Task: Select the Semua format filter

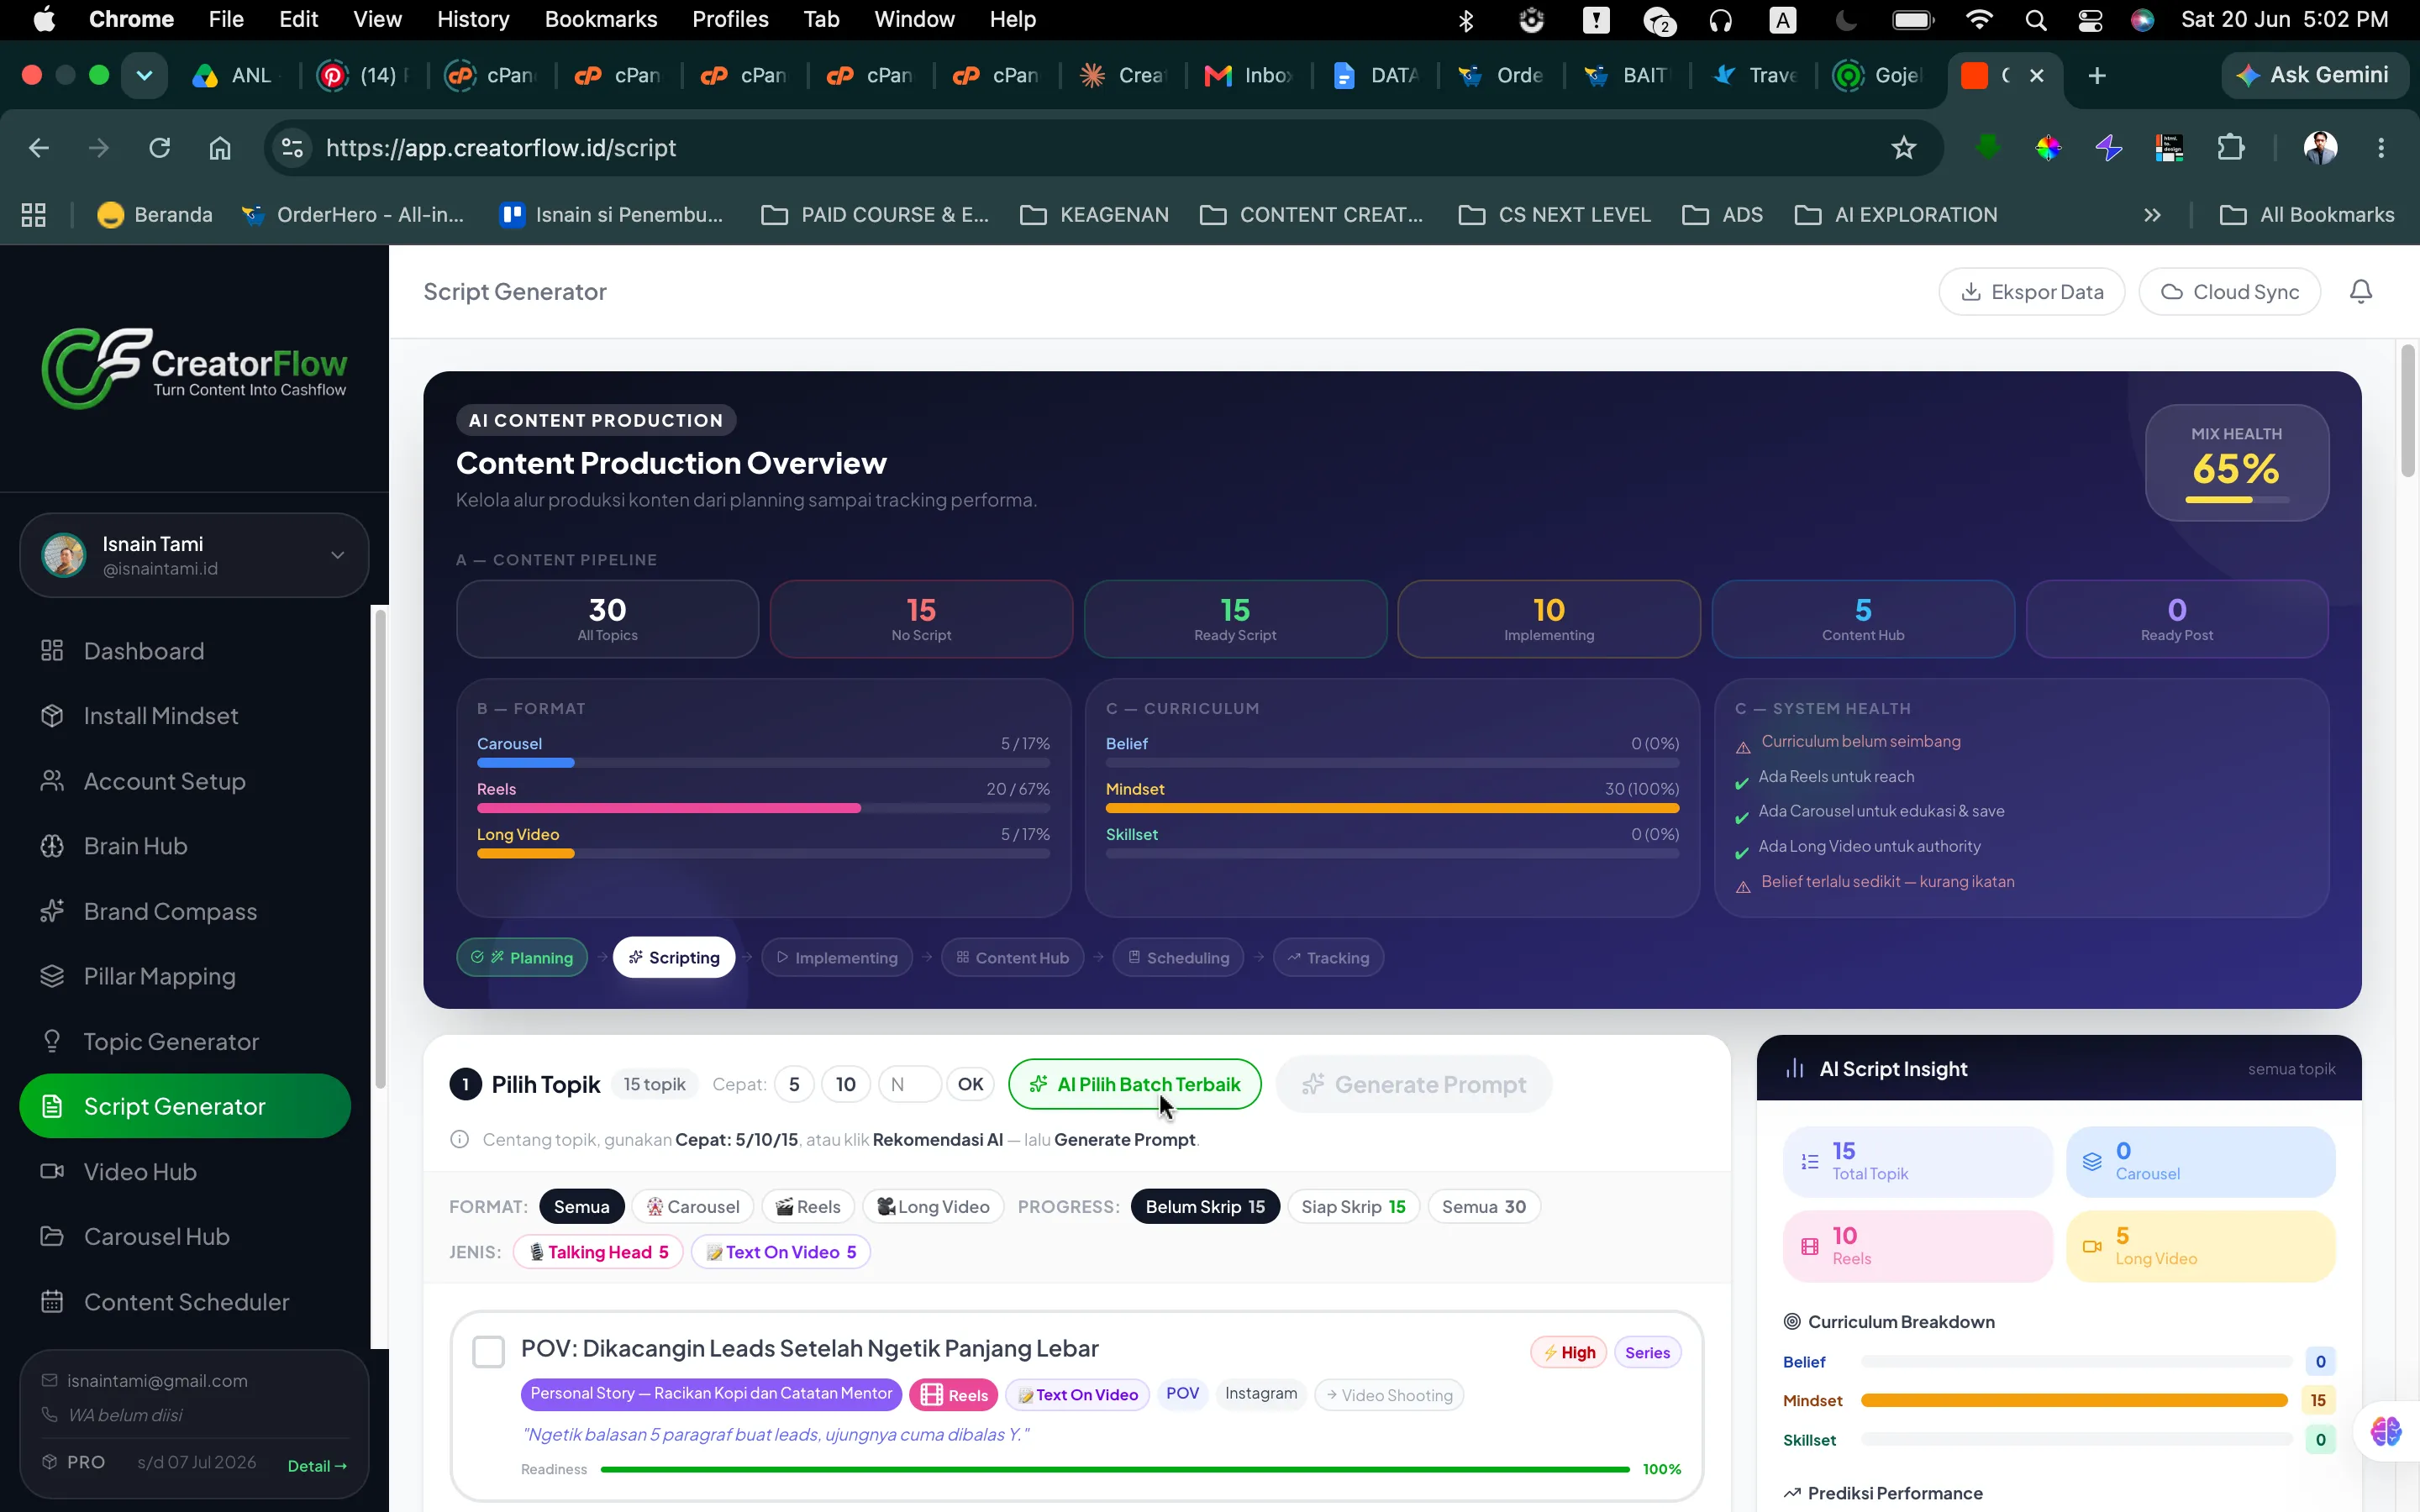Action: tap(581, 1206)
